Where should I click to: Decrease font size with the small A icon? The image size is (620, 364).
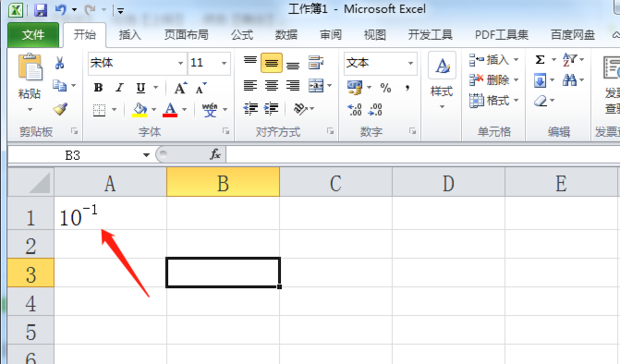coord(201,88)
